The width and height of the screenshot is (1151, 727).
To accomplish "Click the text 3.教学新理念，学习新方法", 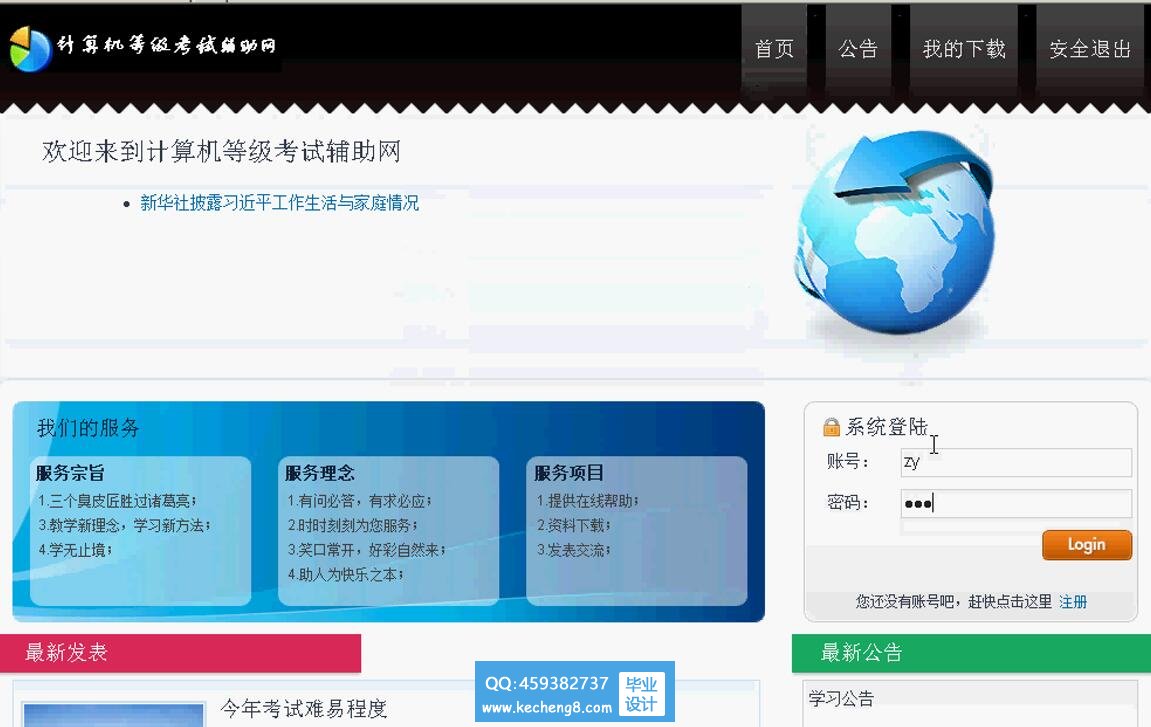I will 124,526.
